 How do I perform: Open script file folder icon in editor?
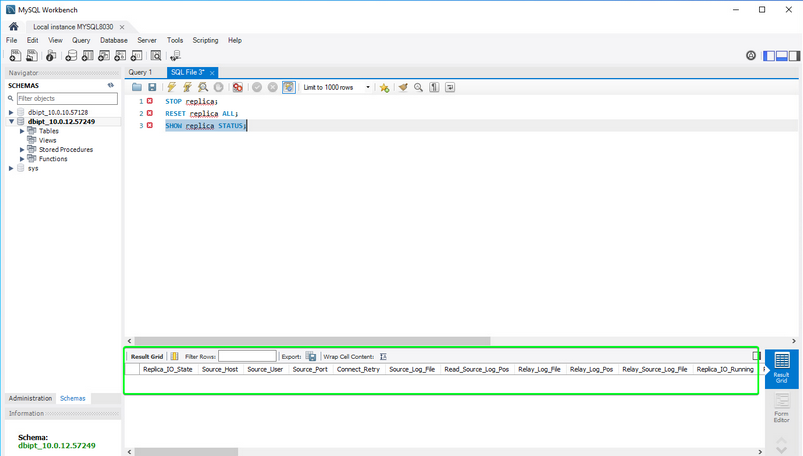137,87
